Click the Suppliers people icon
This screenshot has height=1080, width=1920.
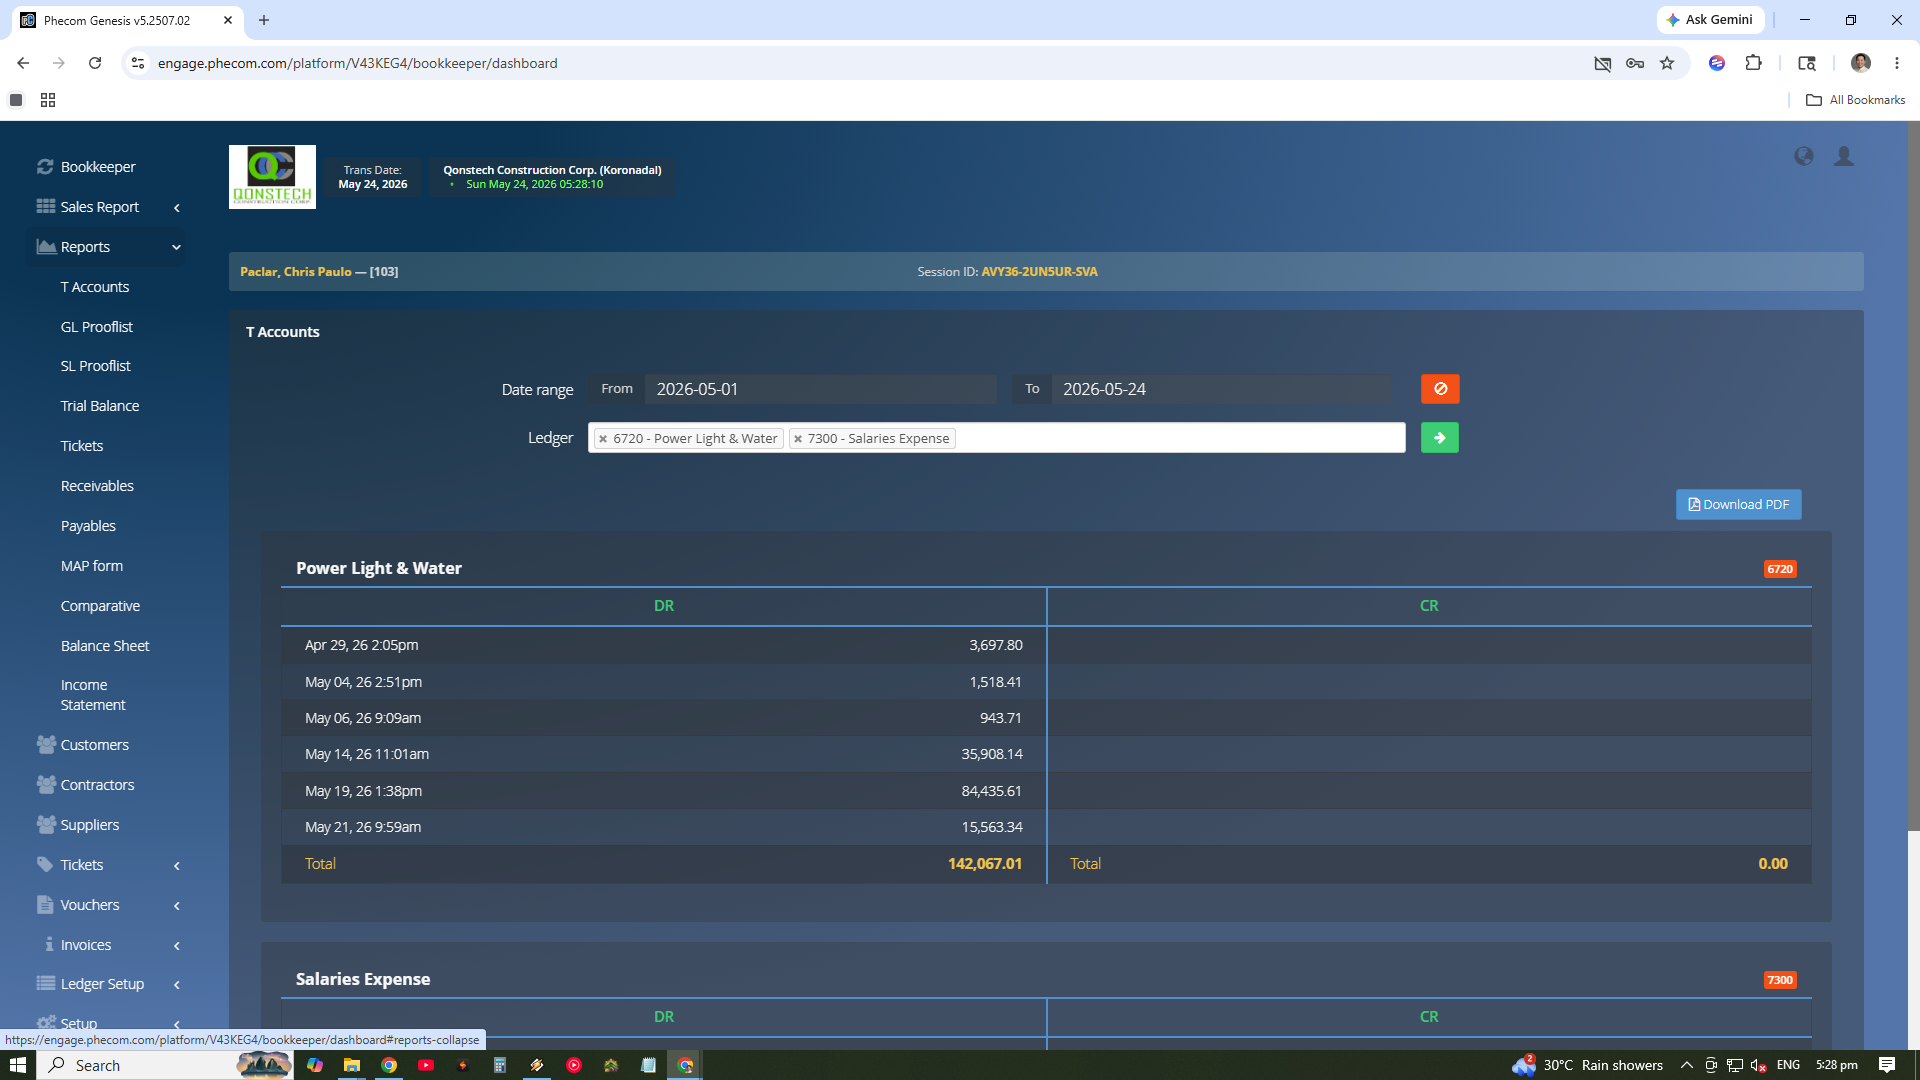pos(46,824)
